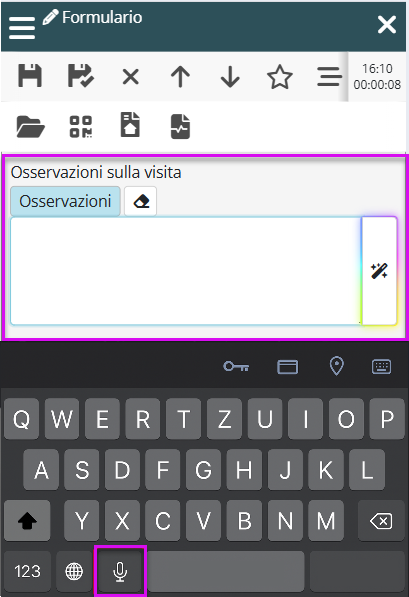
Task: Open the toolbar list menu icon
Action: tap(329, 77)
